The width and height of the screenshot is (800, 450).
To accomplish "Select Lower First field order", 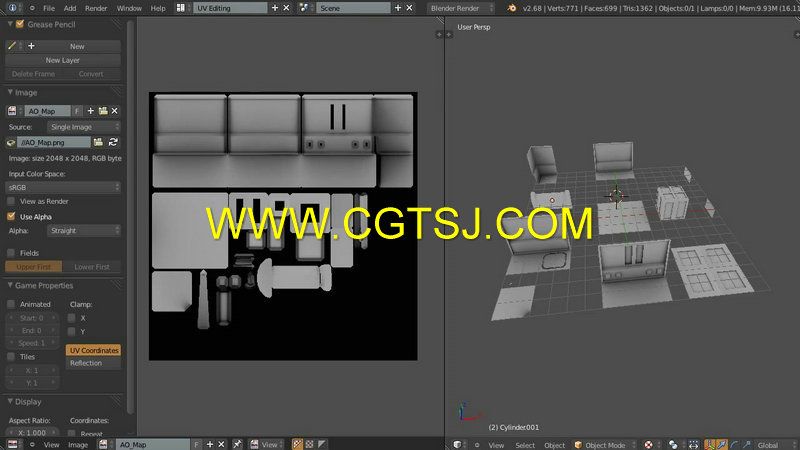I will [x=91, y=266].
